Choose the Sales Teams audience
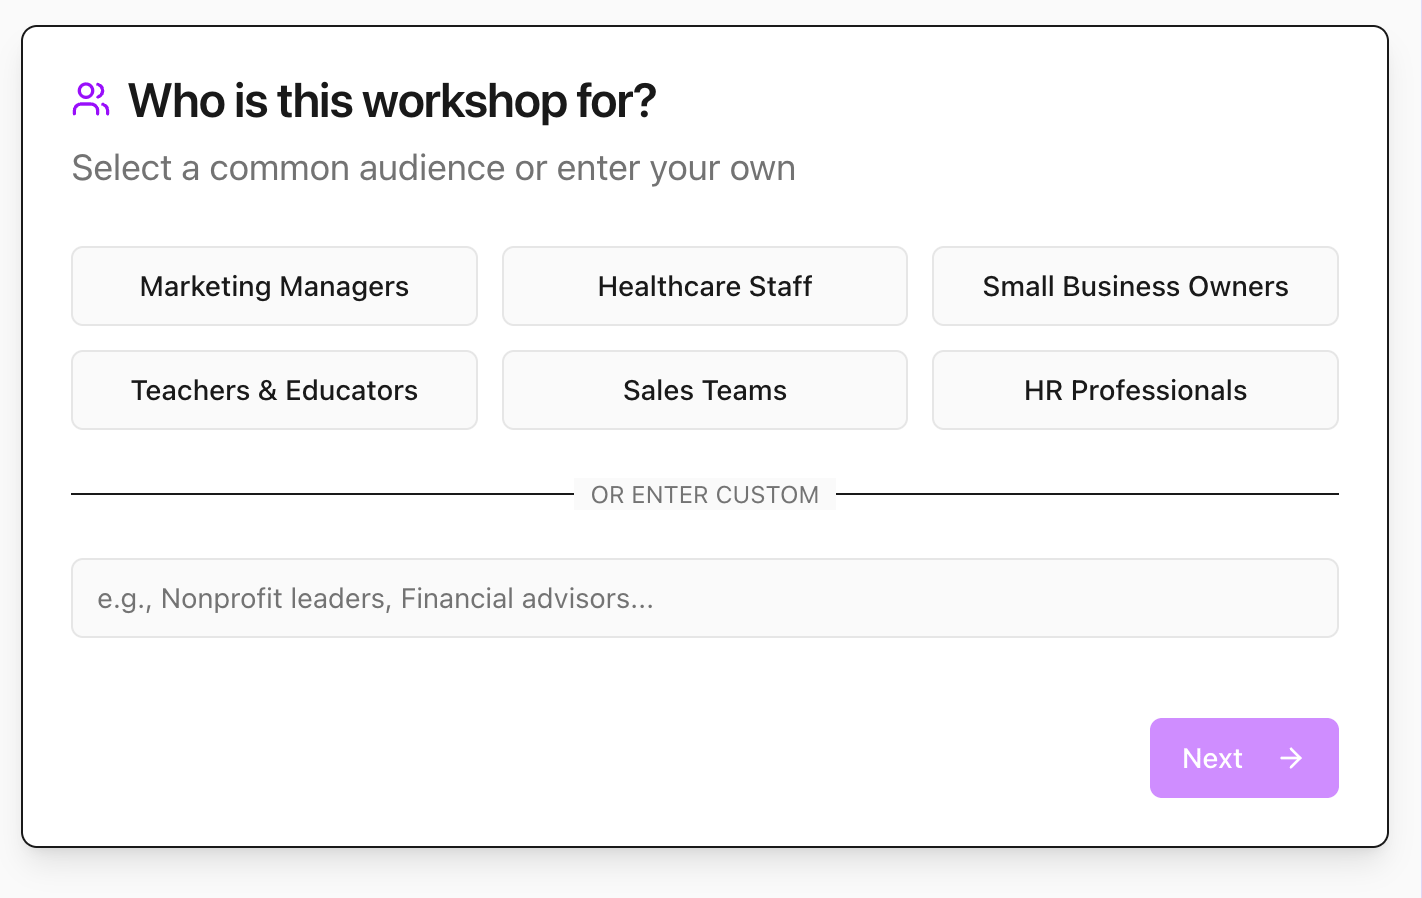This screenshot has width=1422, height=898. click(704, 390)
